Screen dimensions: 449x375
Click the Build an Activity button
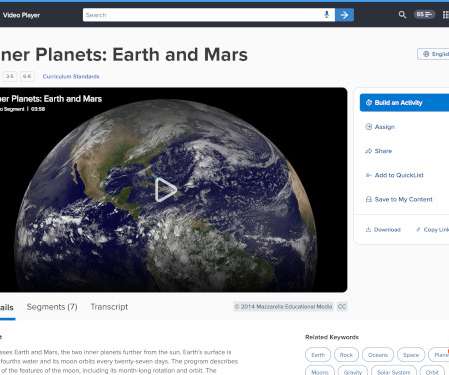pos(404,103)
